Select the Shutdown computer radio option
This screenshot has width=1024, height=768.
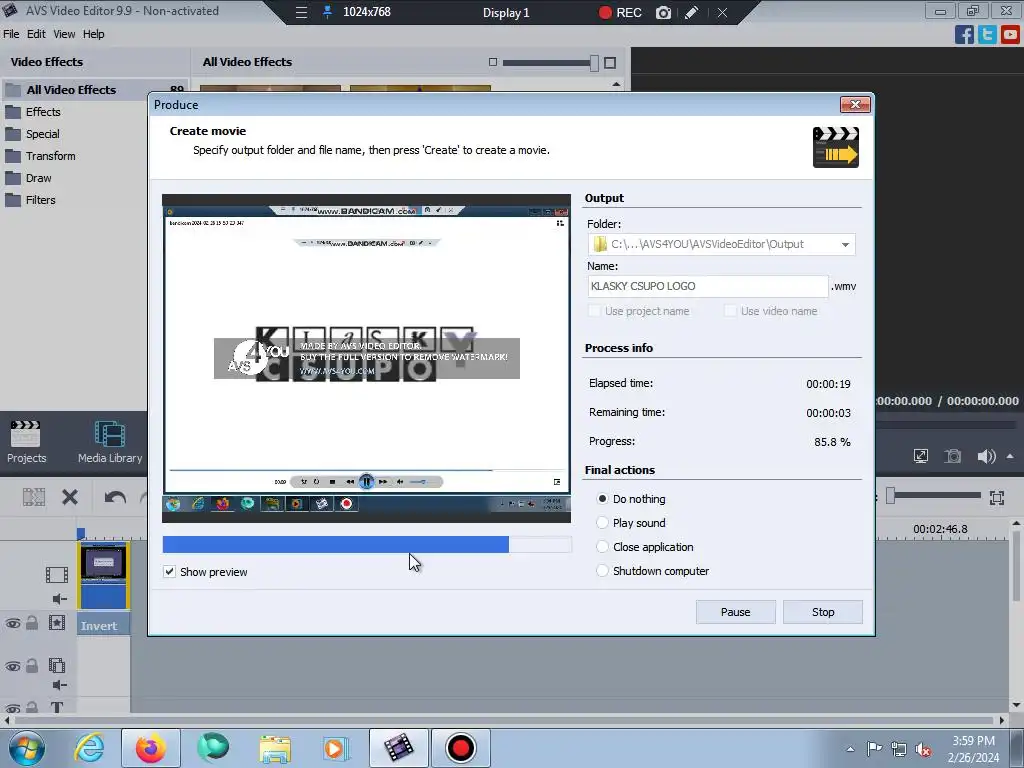pos(602,571)
